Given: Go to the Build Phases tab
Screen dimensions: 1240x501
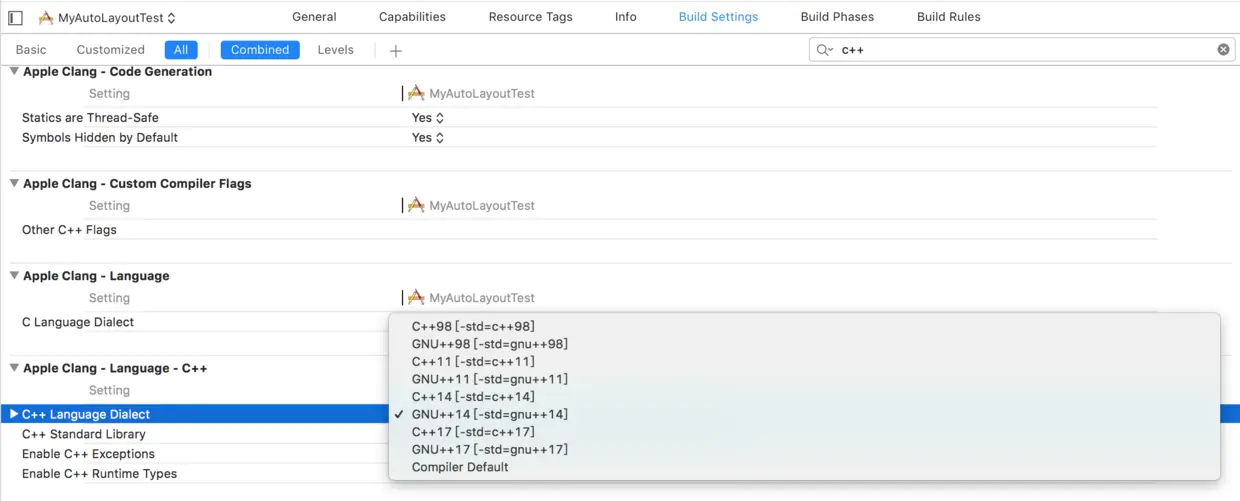Looking at the screenshot, I should [x=837, y=17].
